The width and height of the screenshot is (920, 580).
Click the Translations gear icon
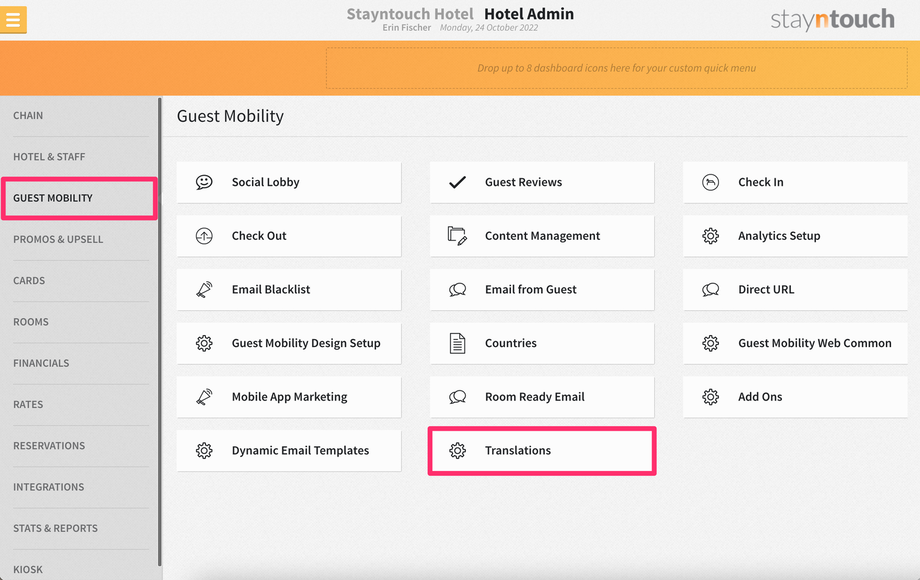pos(458,450)
